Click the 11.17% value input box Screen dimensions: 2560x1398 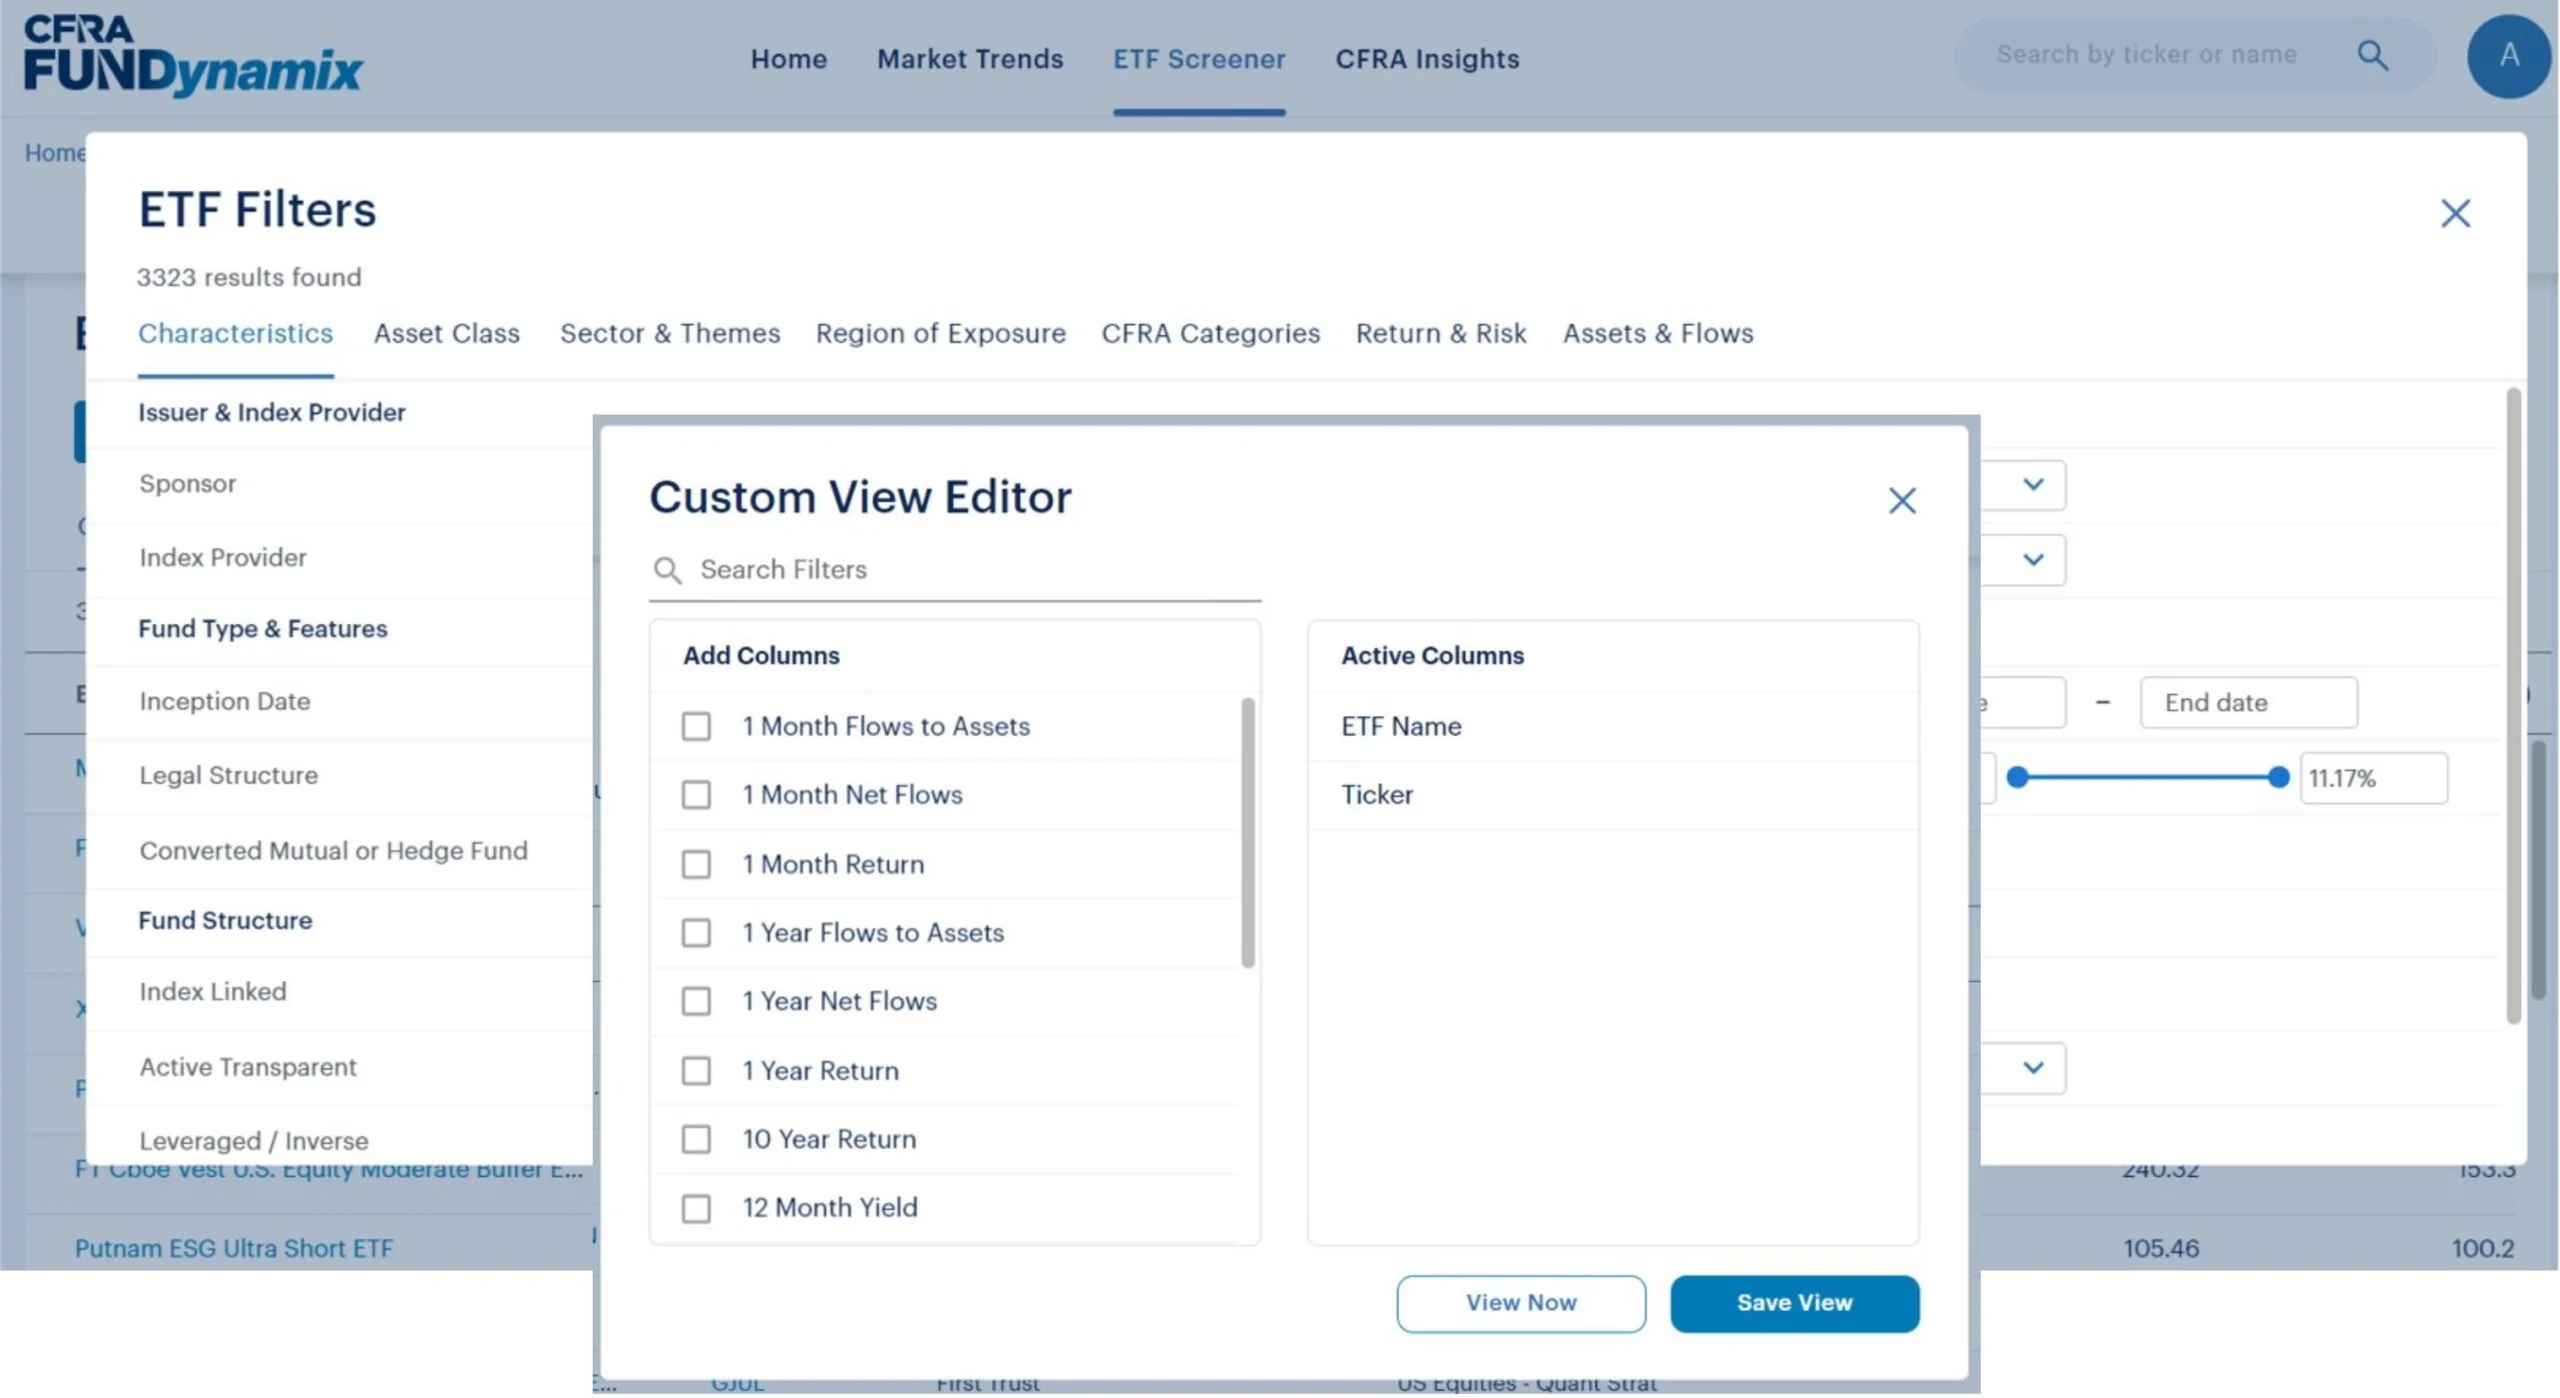[x=2374, y=778]
